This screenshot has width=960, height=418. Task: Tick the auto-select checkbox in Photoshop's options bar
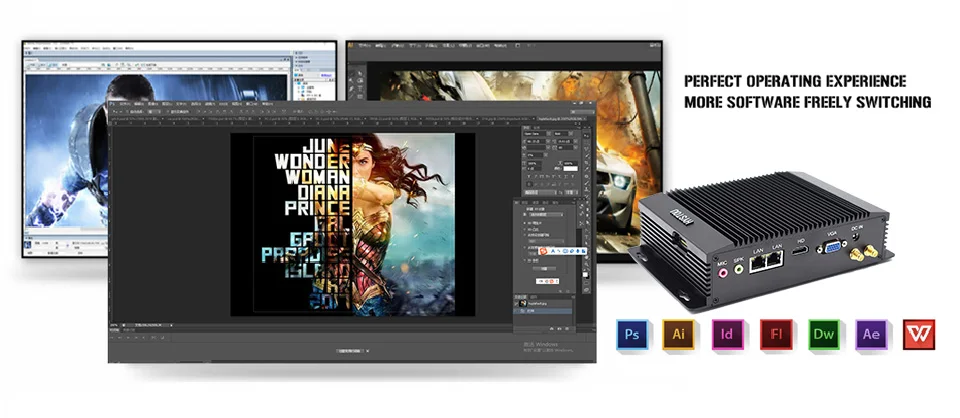point(127,111)
